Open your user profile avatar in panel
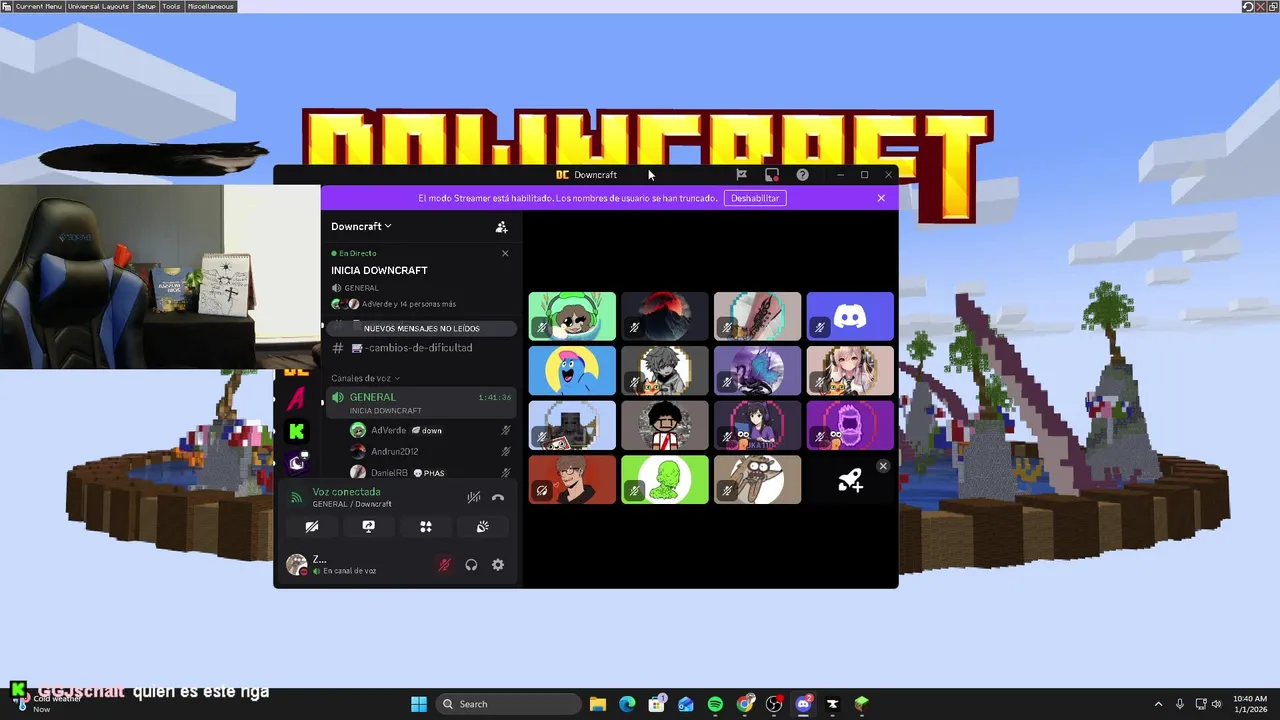The height and width of the screenshot is (720, 1280). click(297, 565)
